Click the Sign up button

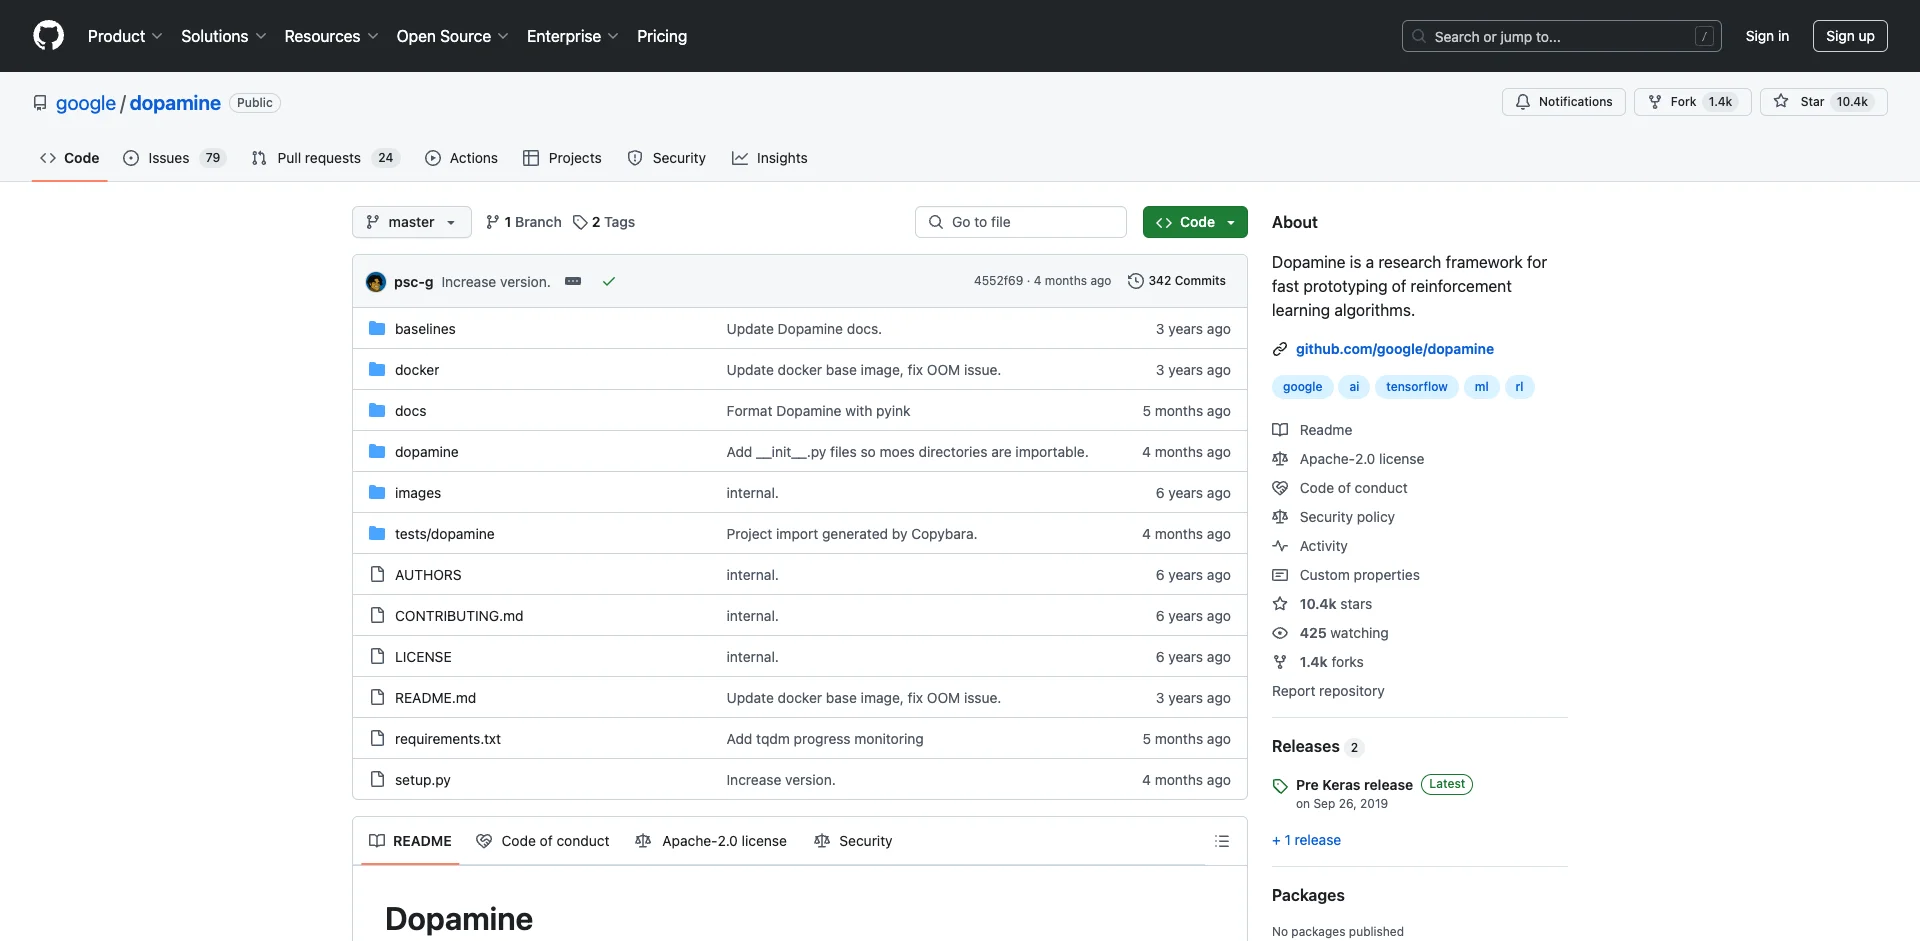click(1850, 36)
